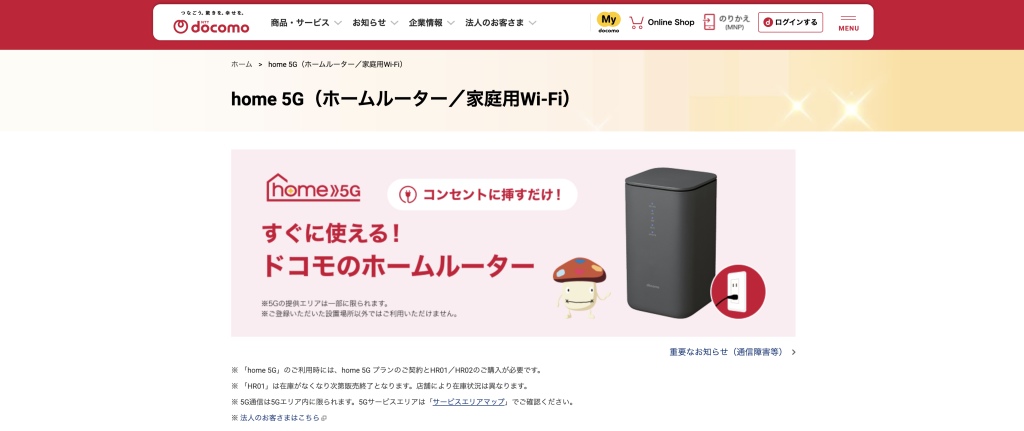Click the wall outlet circle icon

(x=737, y=291)
